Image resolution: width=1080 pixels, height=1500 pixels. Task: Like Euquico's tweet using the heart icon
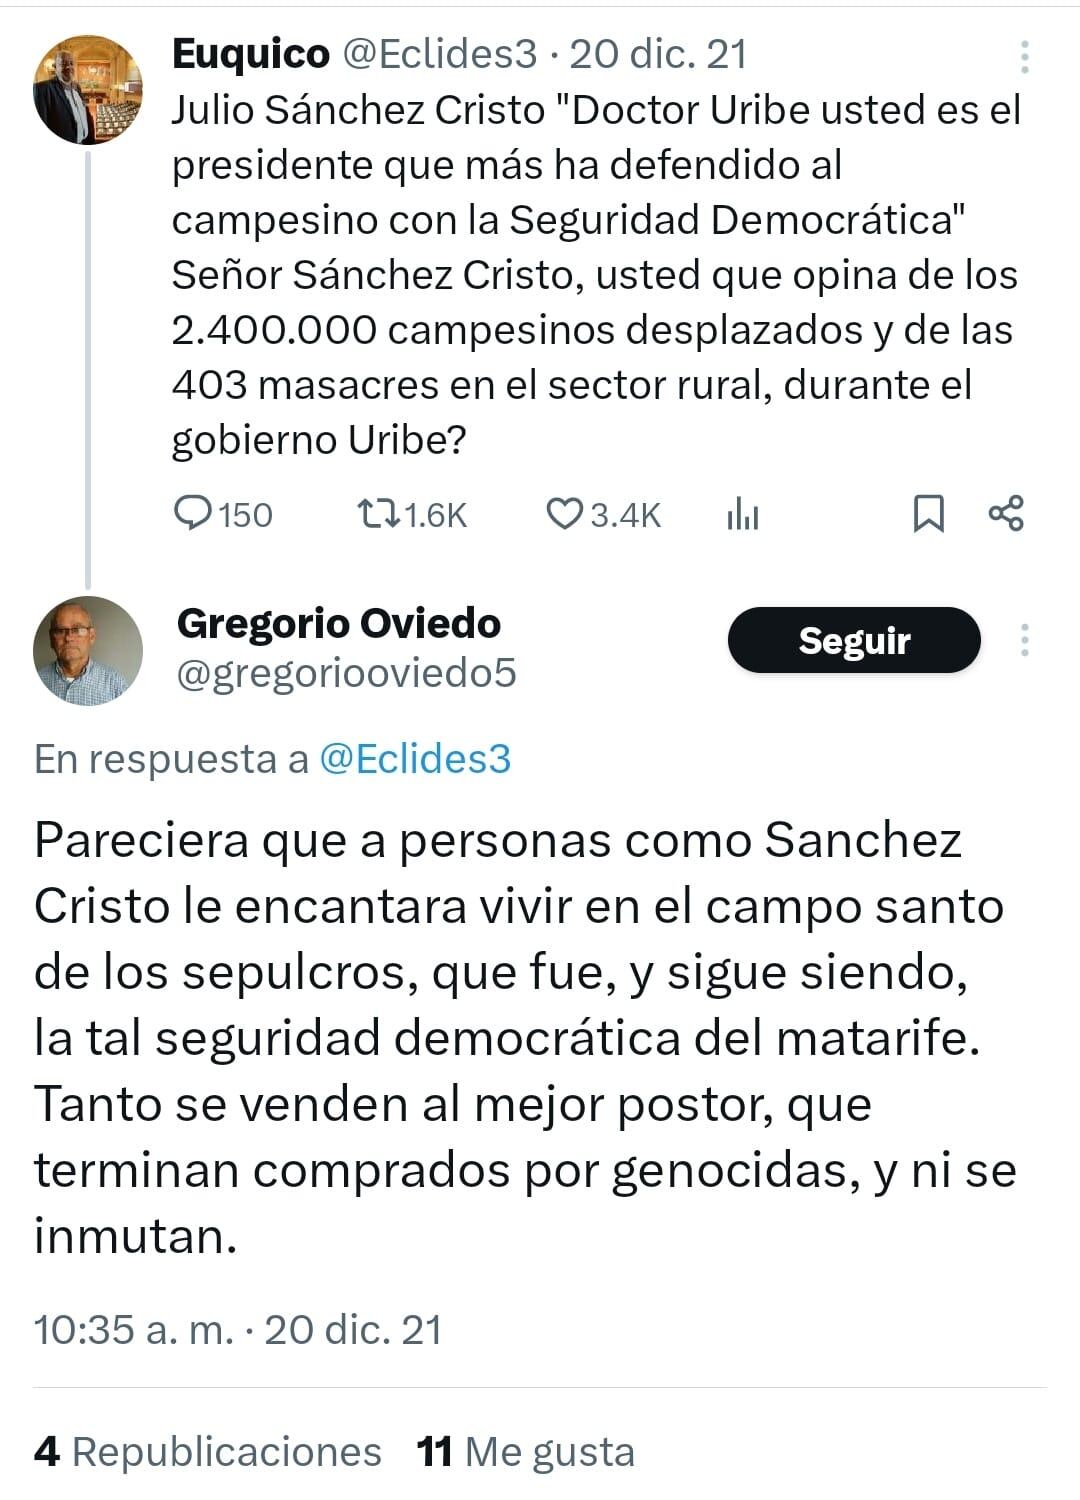(567, 514)
